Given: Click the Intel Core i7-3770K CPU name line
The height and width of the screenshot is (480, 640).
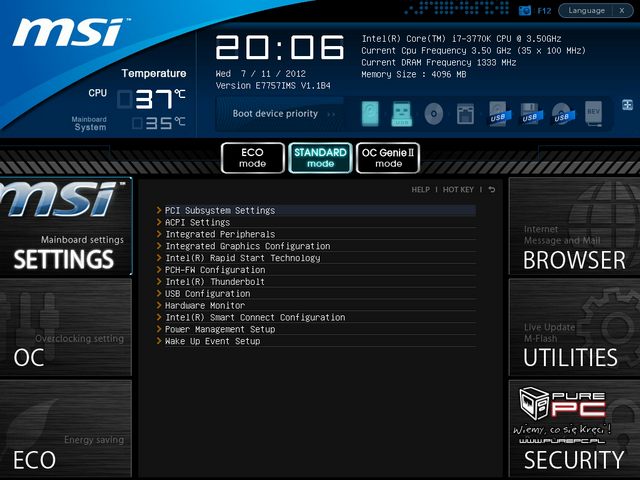Looking at the screenshot, I should (461, 39).
